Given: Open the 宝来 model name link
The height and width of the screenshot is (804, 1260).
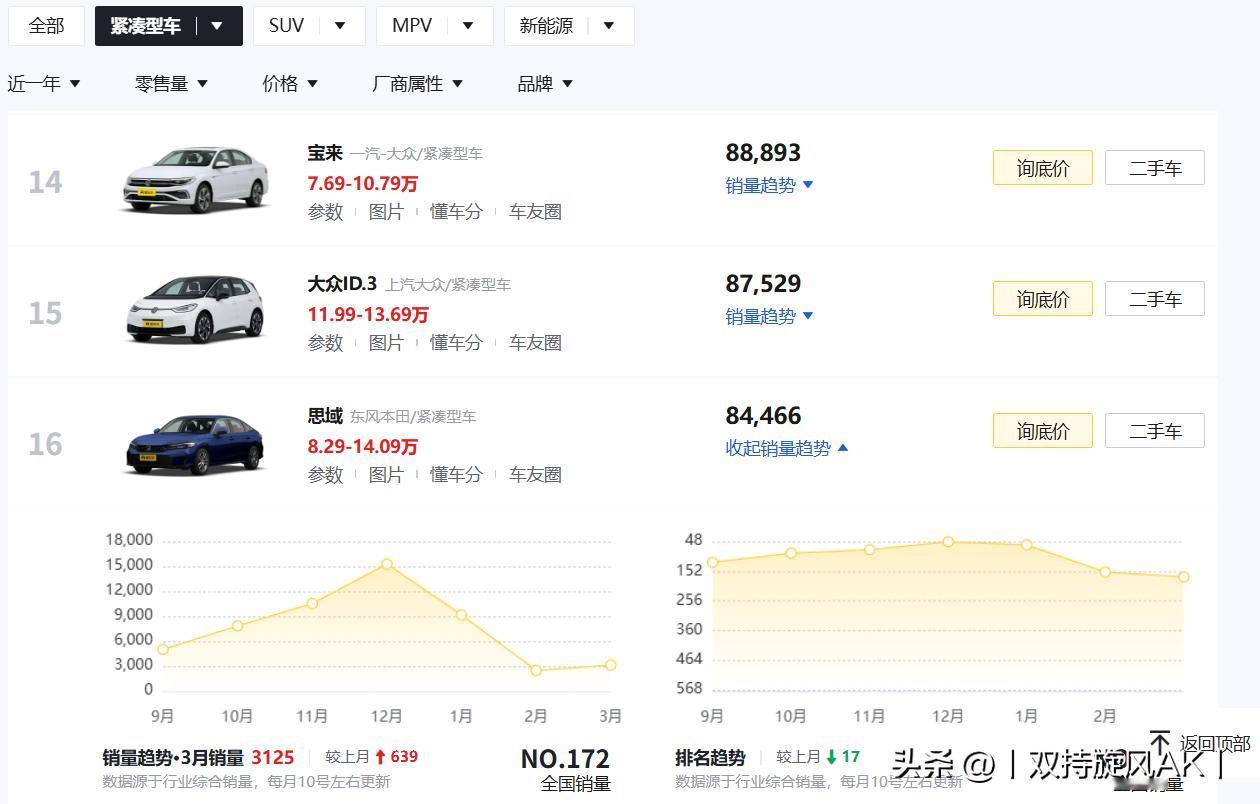Looking at the screenshot, I should pyautogui.click(x=325, y=153).
